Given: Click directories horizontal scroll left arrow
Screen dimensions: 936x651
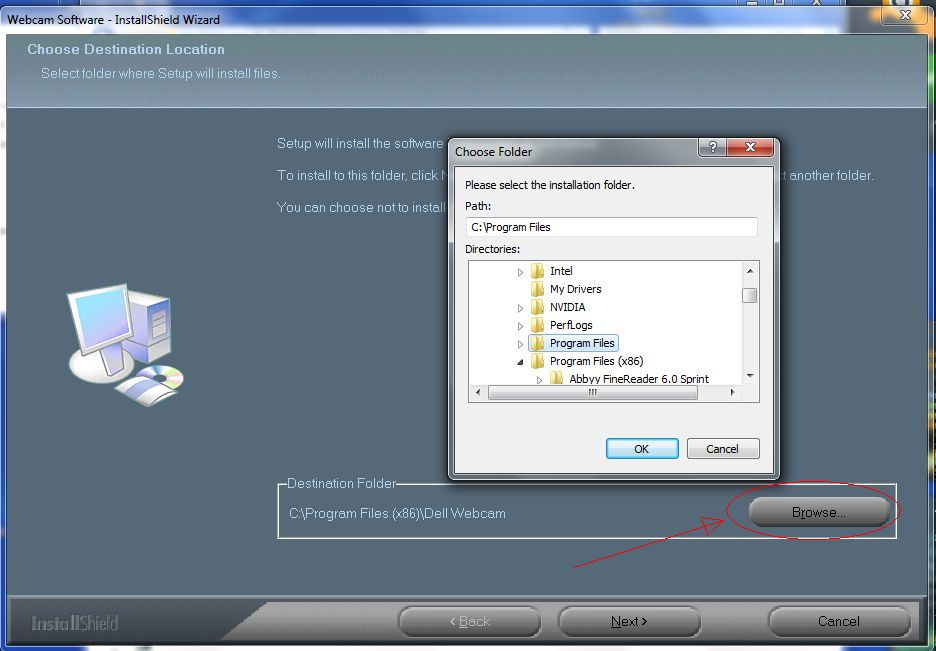Looking at the screenshot, I should click(477, 393).
